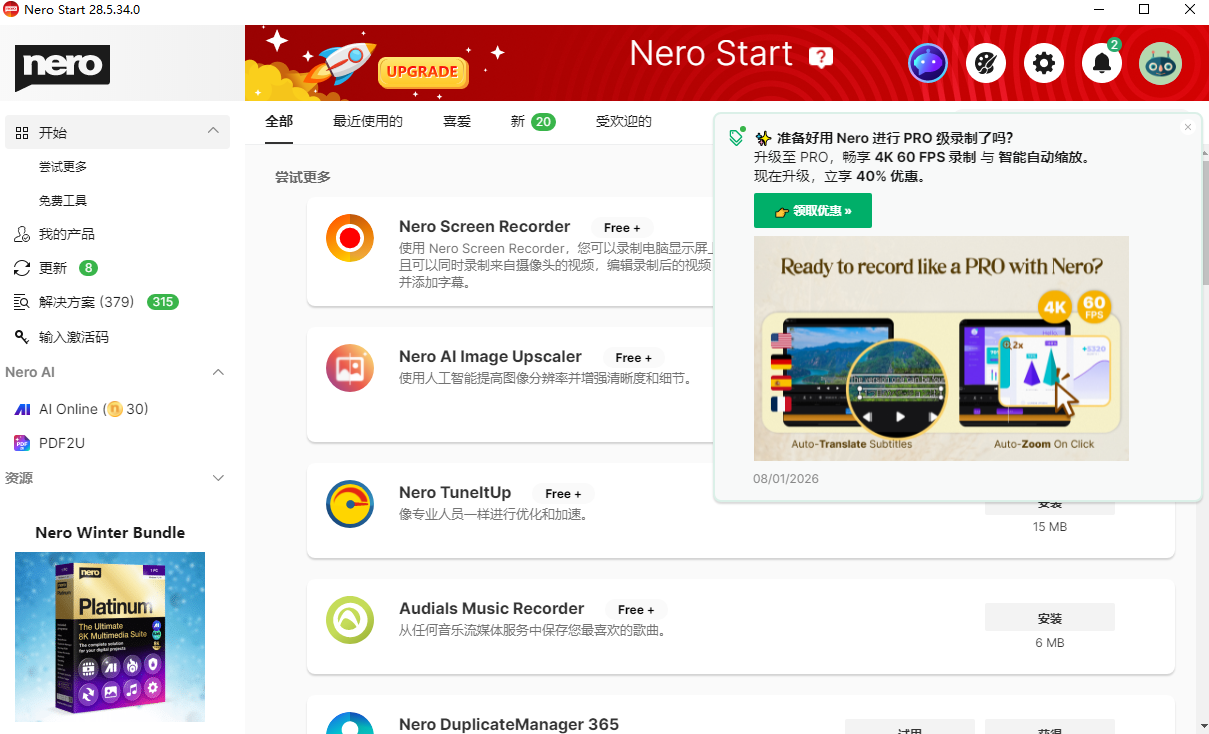1209x734 pixels.
Task: Click the 更新 refresh icon
Action: click(22, 268)
